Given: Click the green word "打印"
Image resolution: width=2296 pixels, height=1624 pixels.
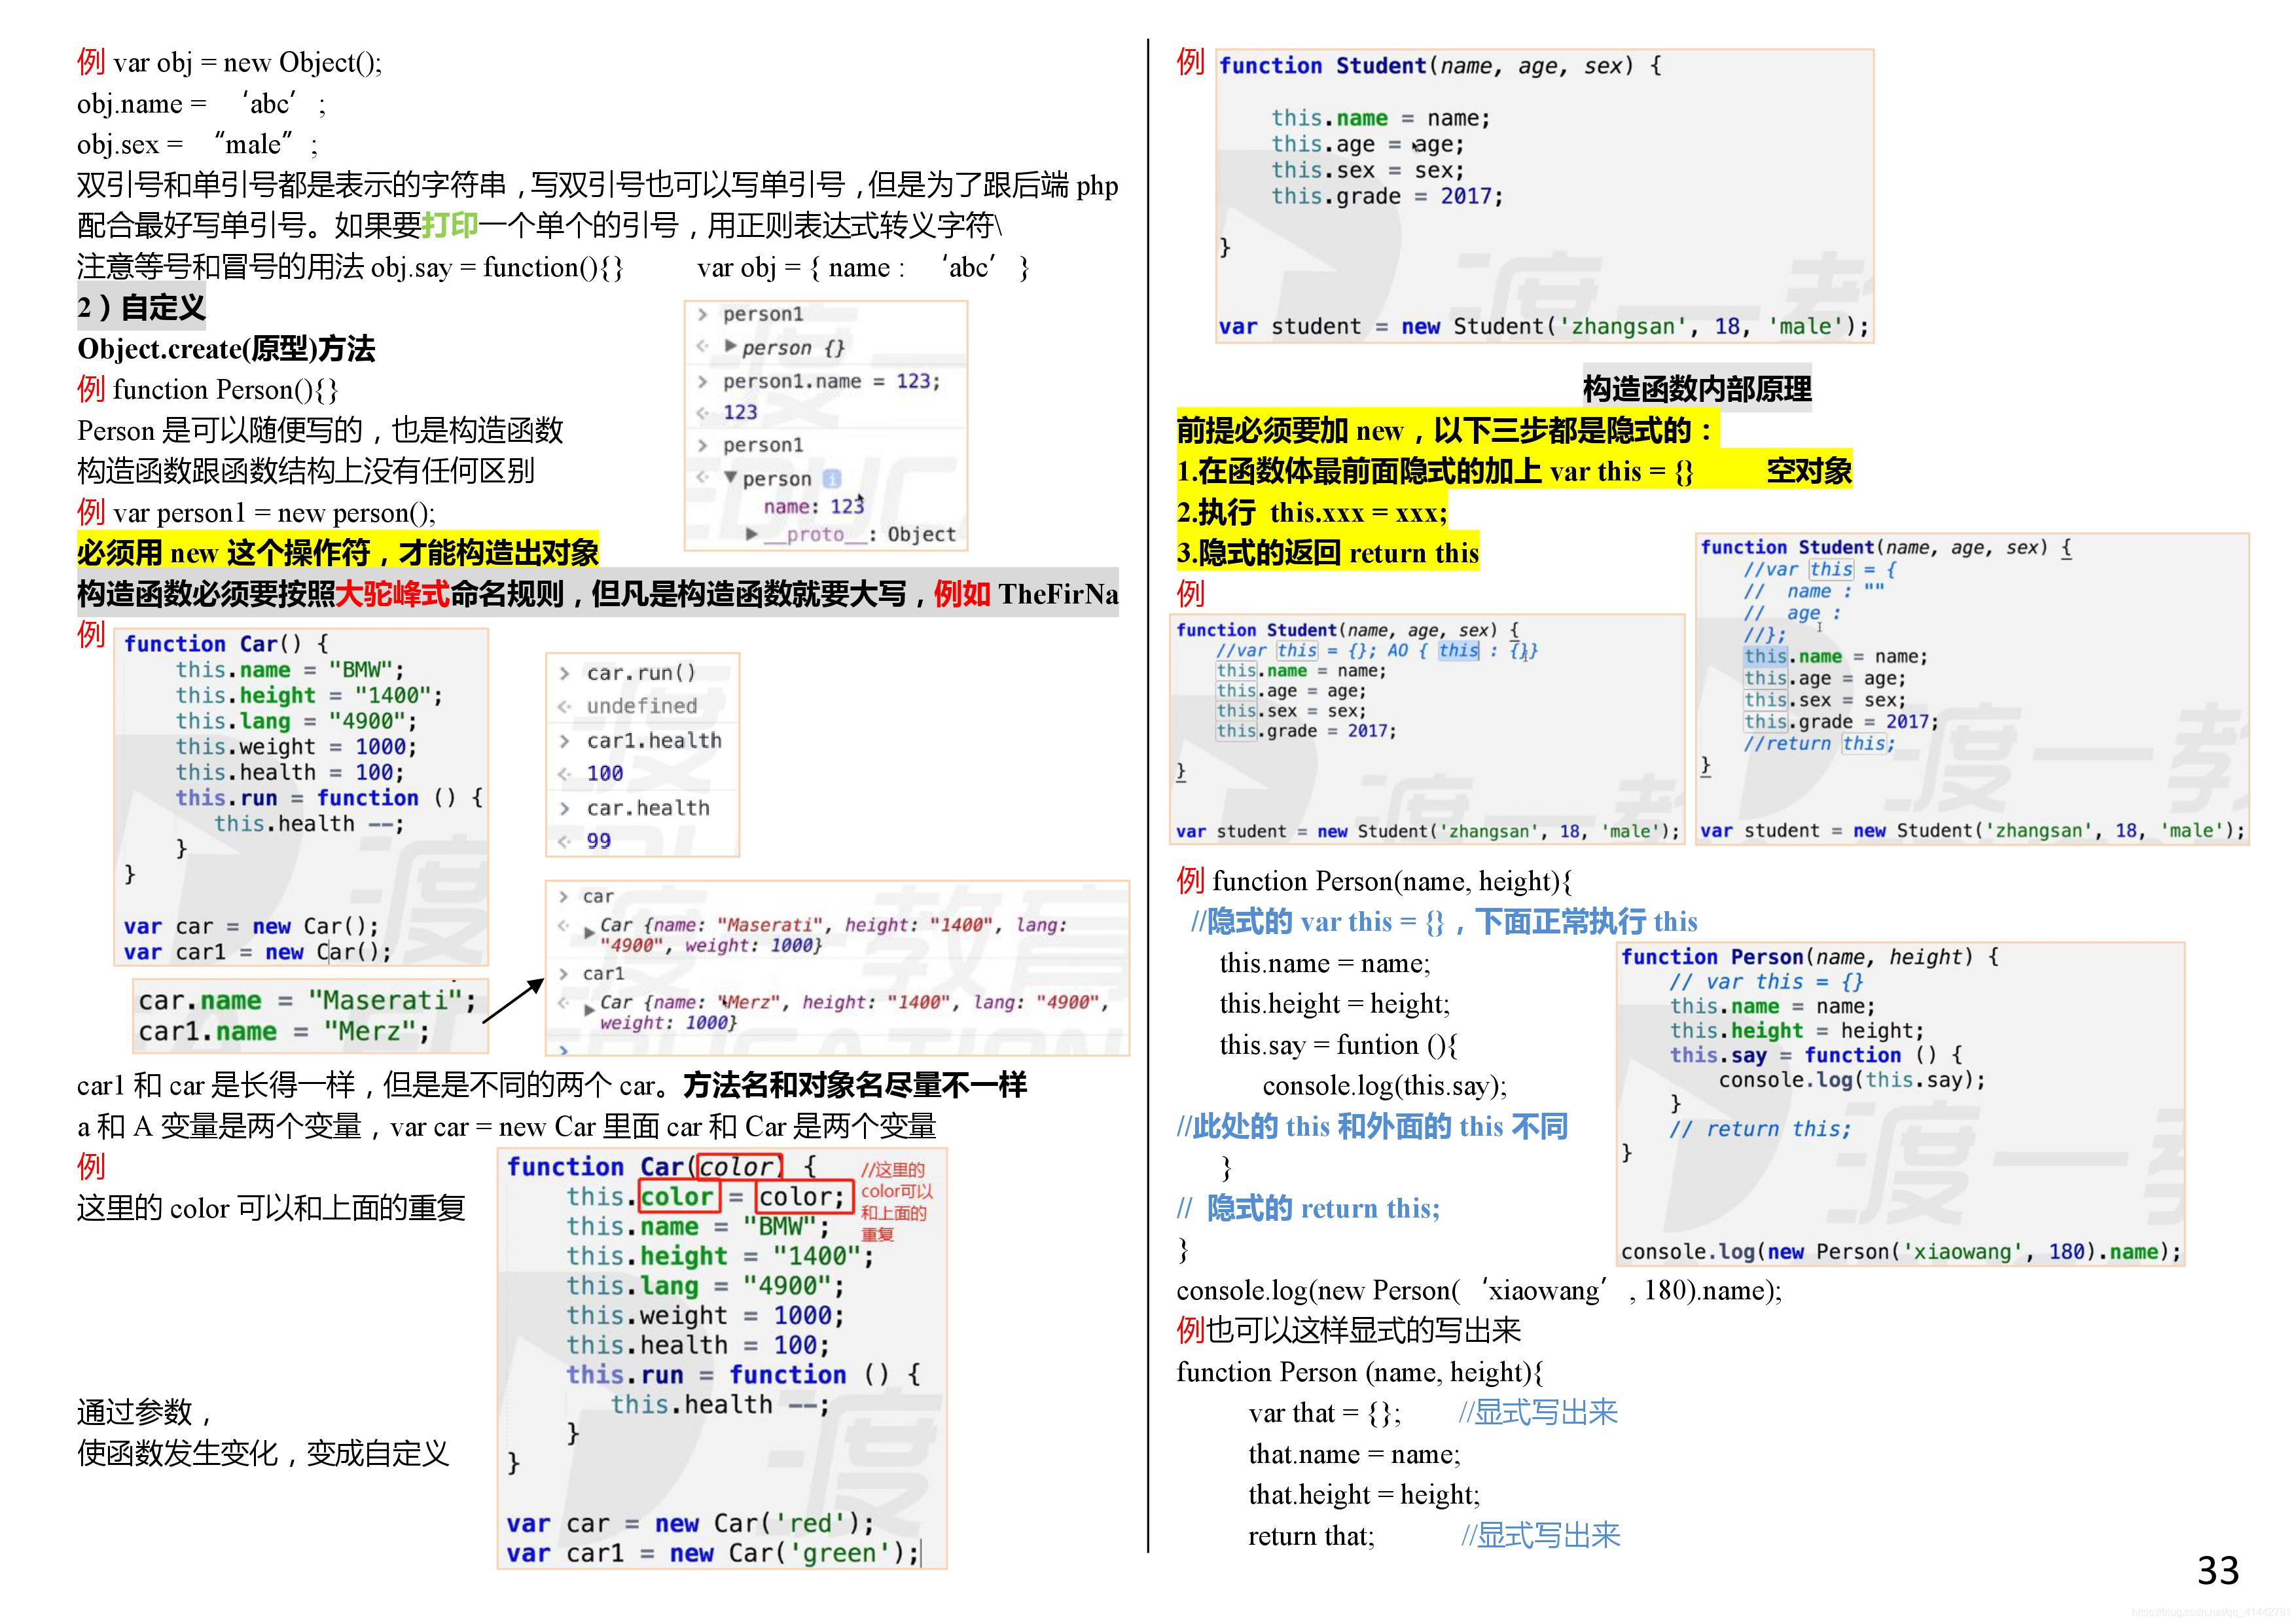Looking at the screenshot, I should click(x=450, y=225).
